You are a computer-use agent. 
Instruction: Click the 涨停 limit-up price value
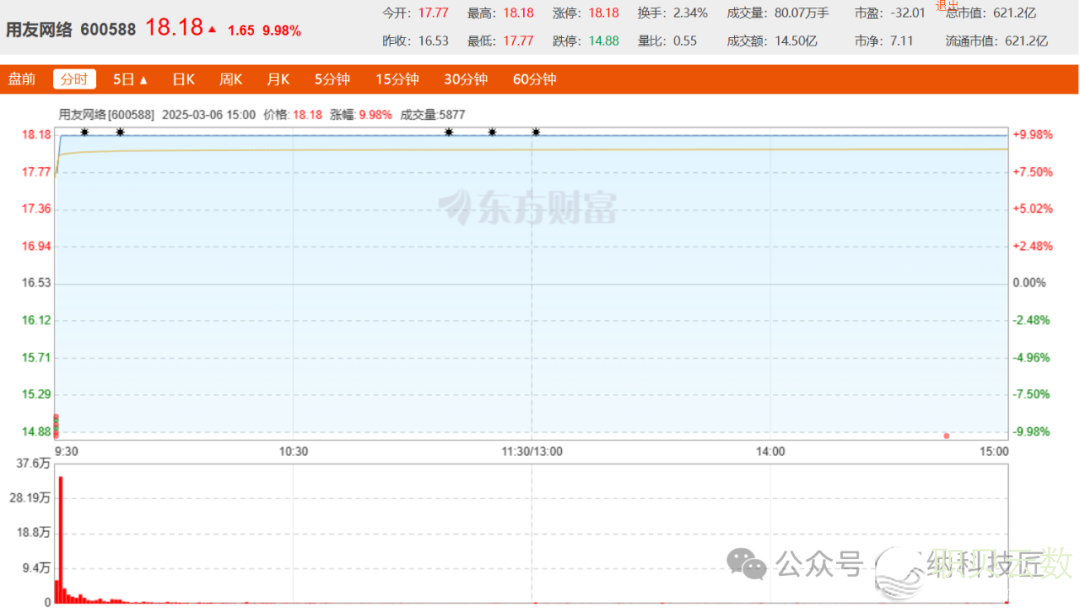[603, 13]
